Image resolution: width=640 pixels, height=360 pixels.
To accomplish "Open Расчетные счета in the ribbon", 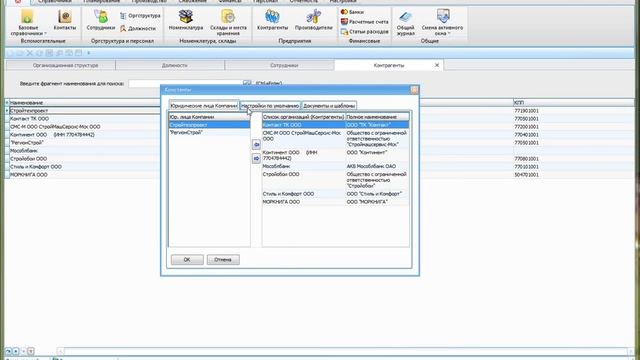I will tap(364, 22).
